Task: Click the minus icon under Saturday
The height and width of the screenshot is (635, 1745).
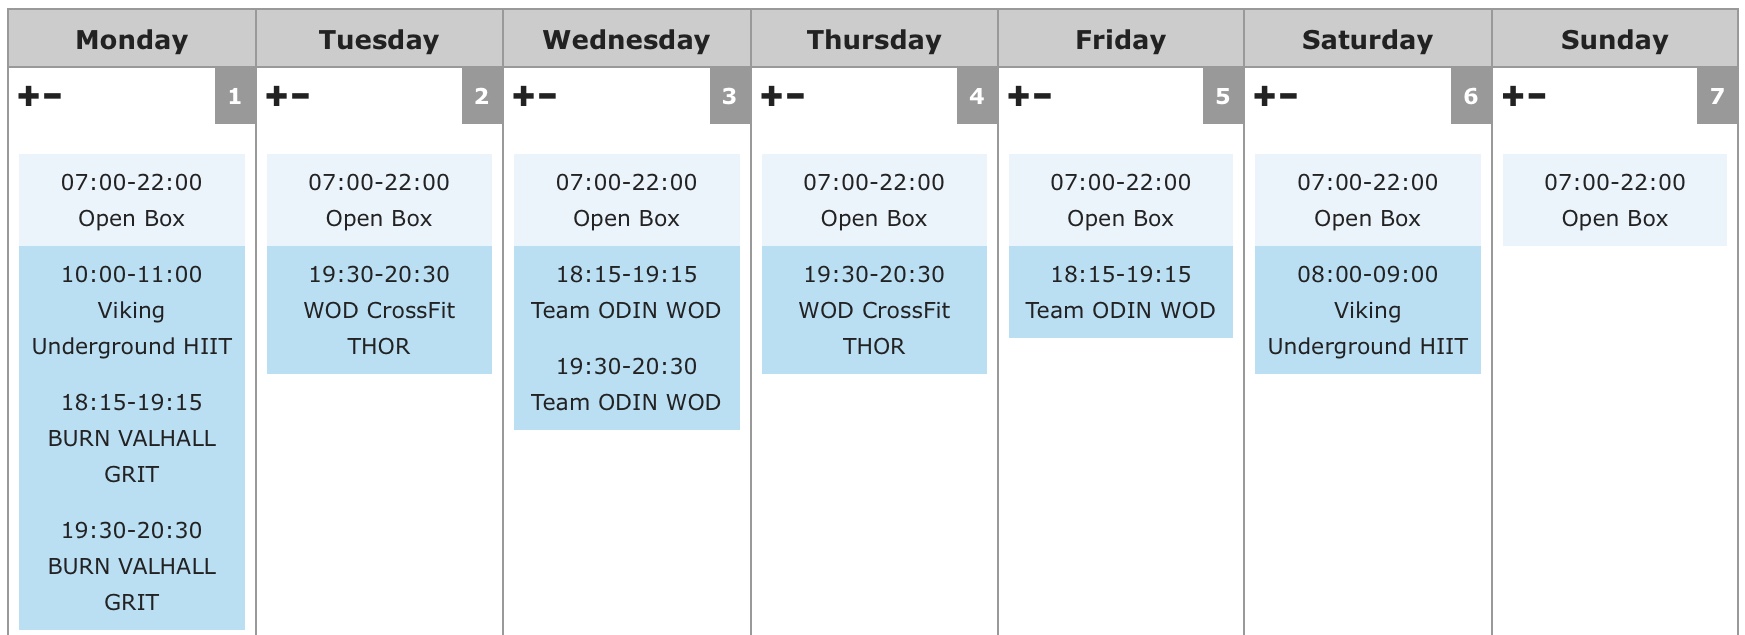Action: click(x=1288, y=96)
